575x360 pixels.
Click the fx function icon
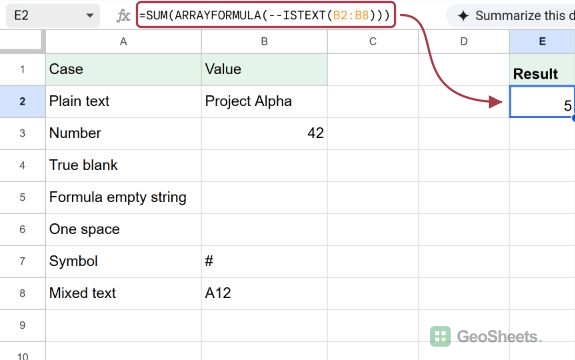(123, 16)
